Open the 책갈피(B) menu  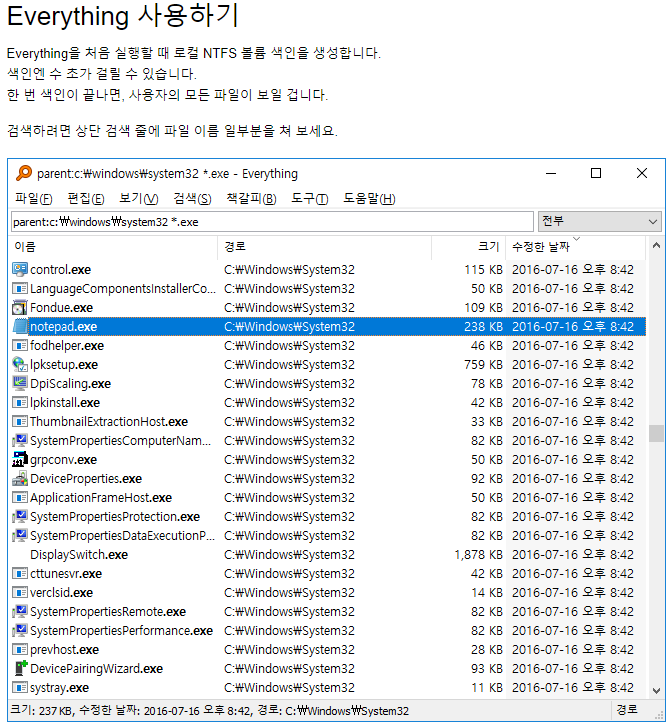click(x=251, y=199)
